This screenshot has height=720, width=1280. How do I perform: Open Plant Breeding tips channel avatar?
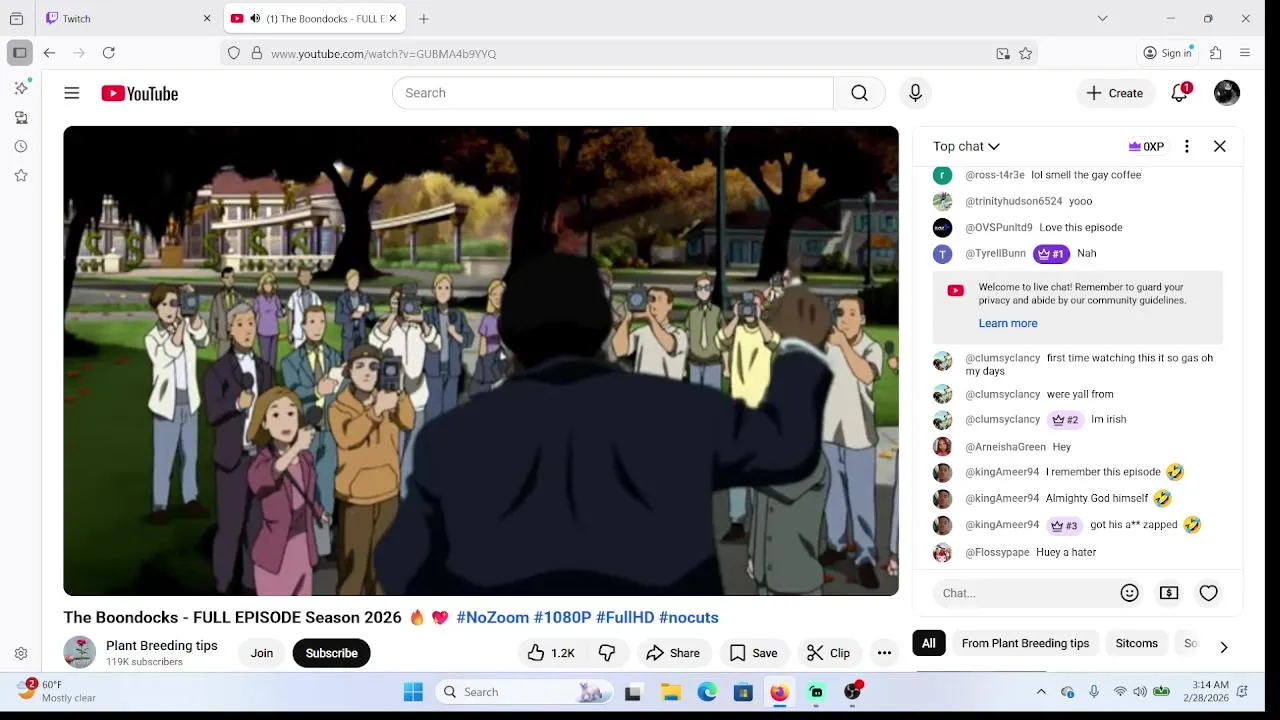click(79, 652)
